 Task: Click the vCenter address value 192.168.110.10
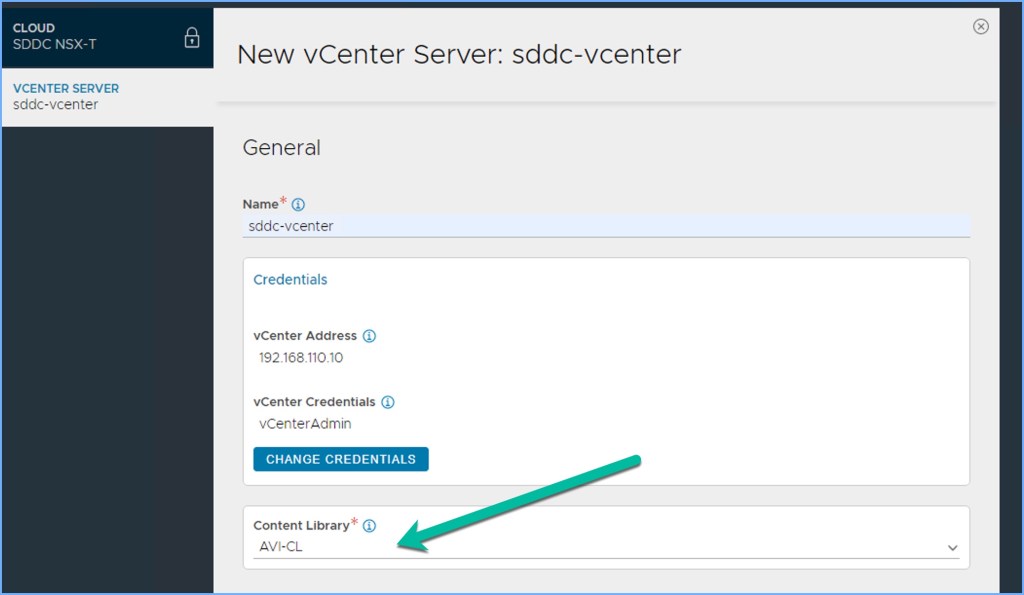pos(301,358)
